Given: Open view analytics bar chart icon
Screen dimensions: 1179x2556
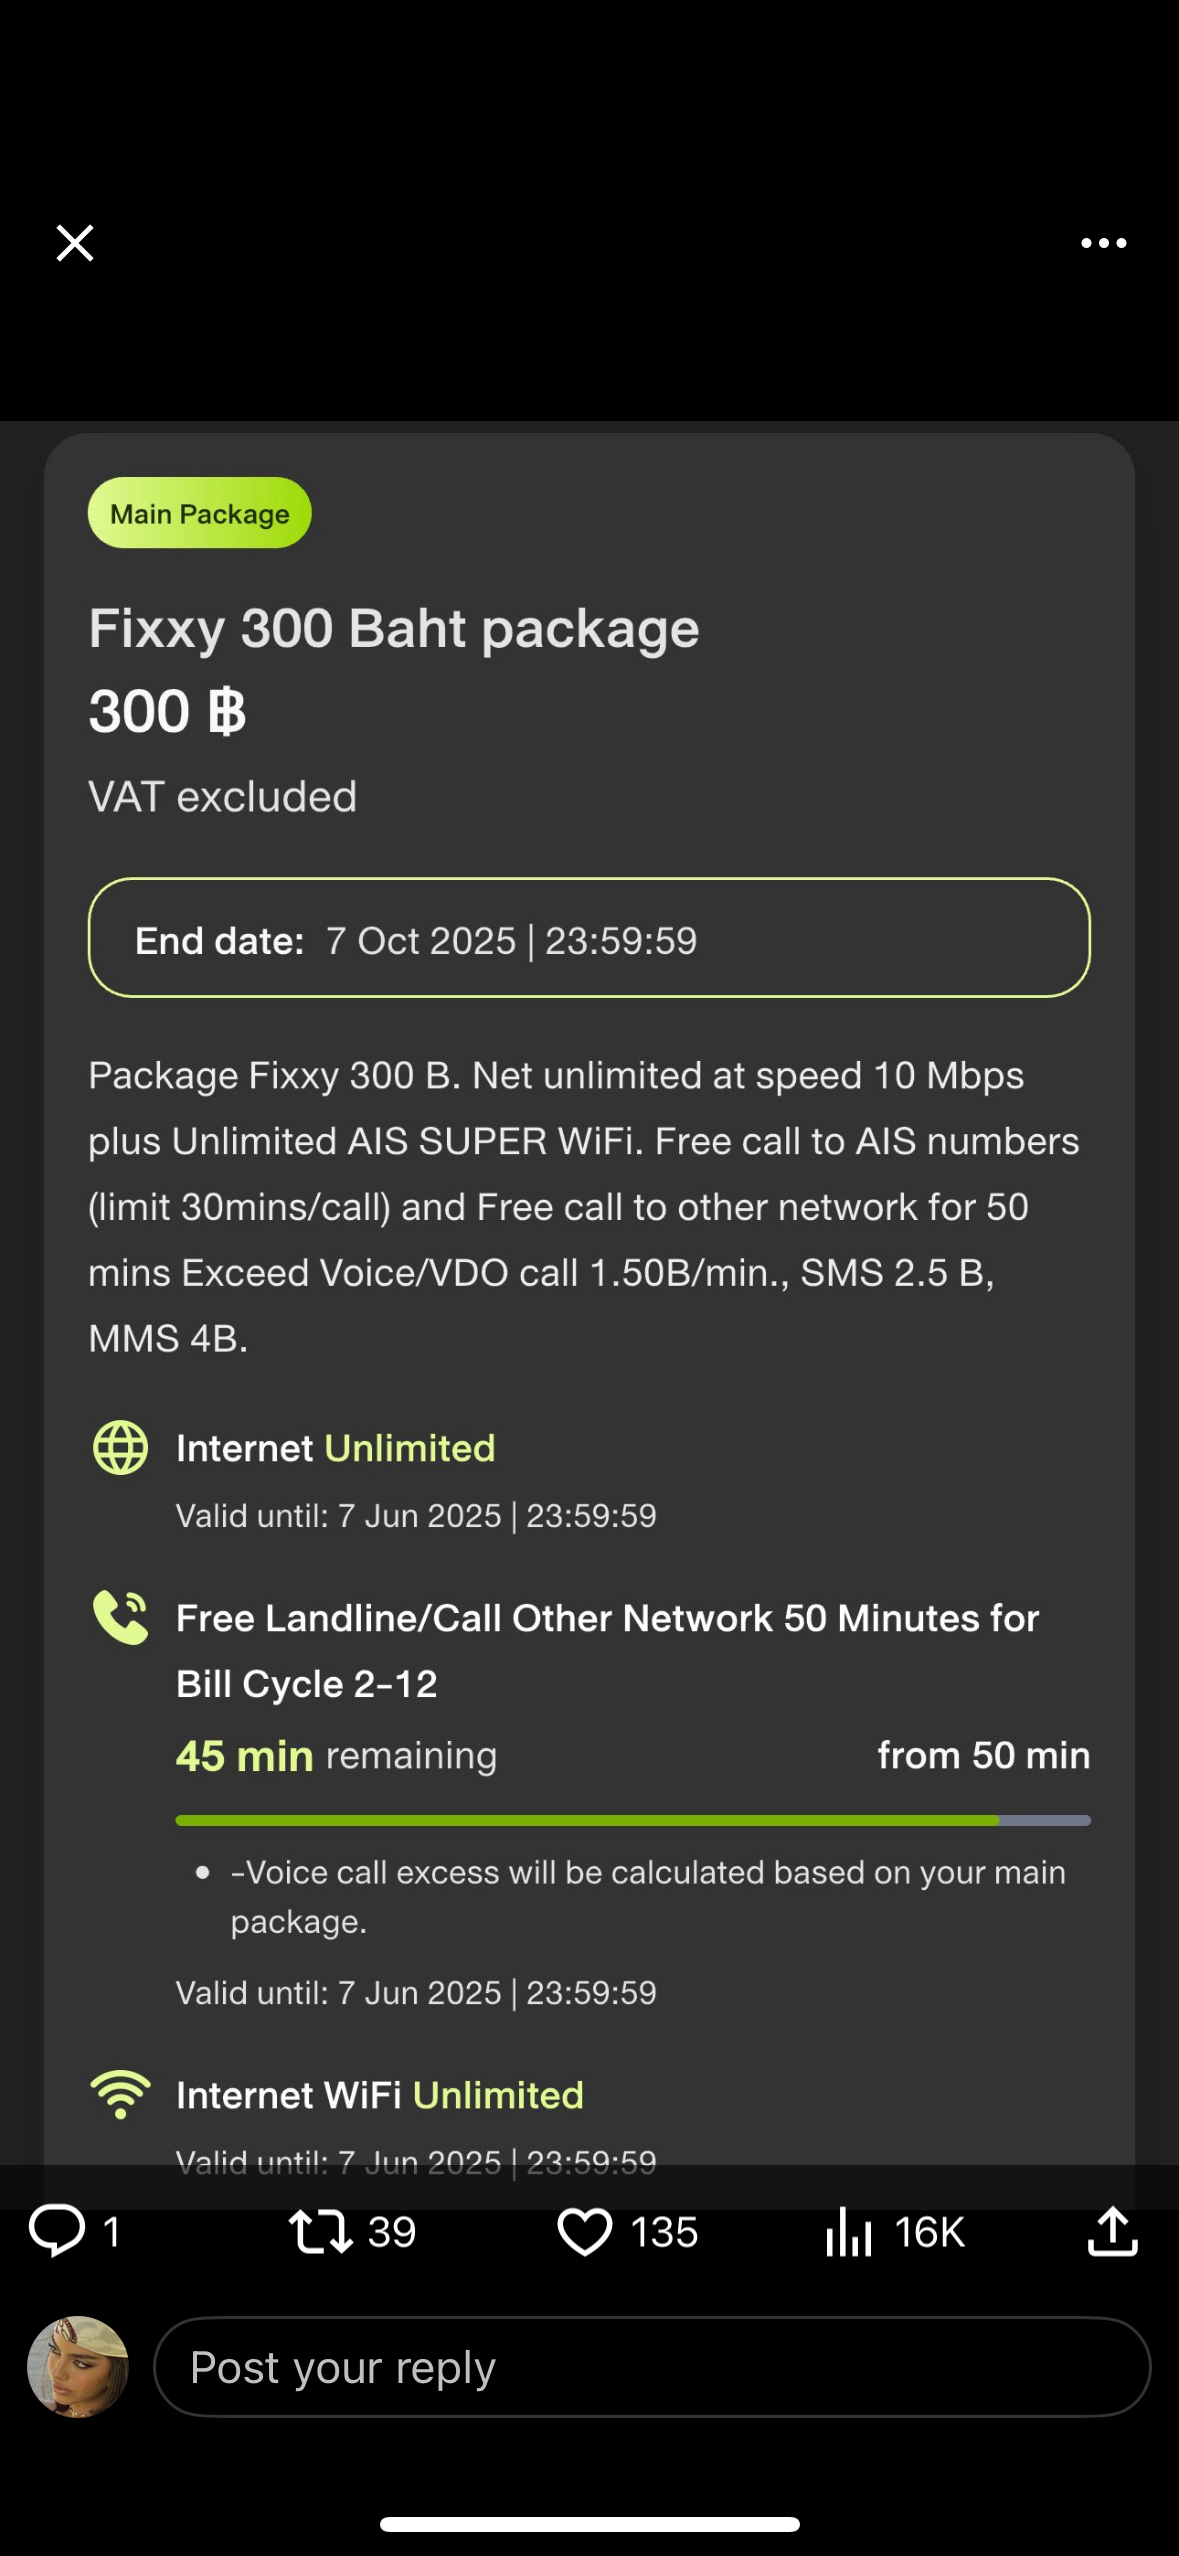Looking at the screenshot, I should pos(849,2232).
